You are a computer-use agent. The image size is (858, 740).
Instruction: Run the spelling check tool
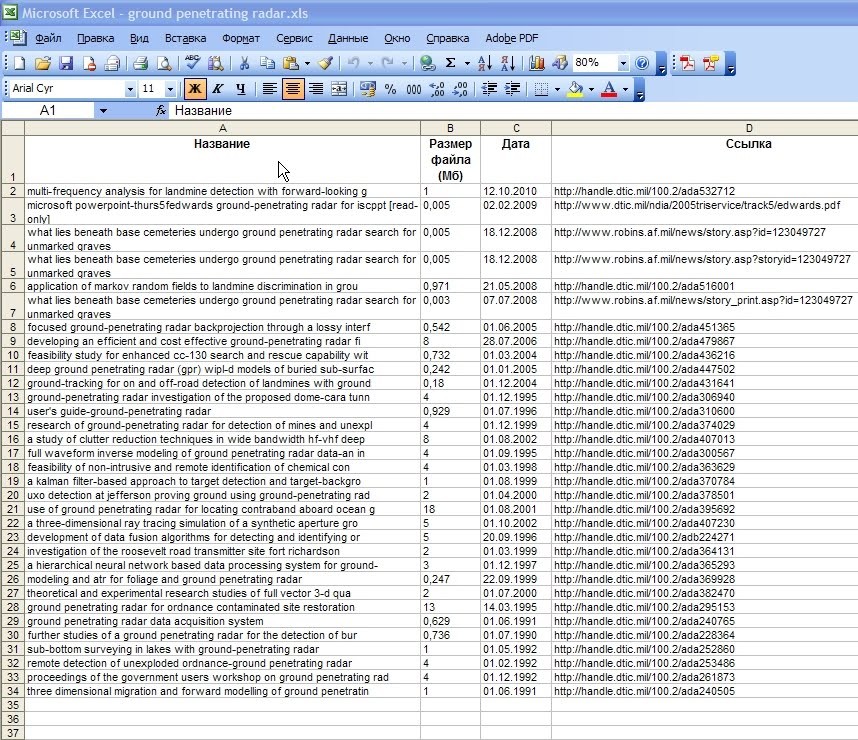pyautogui.click(x=193, y=63)
